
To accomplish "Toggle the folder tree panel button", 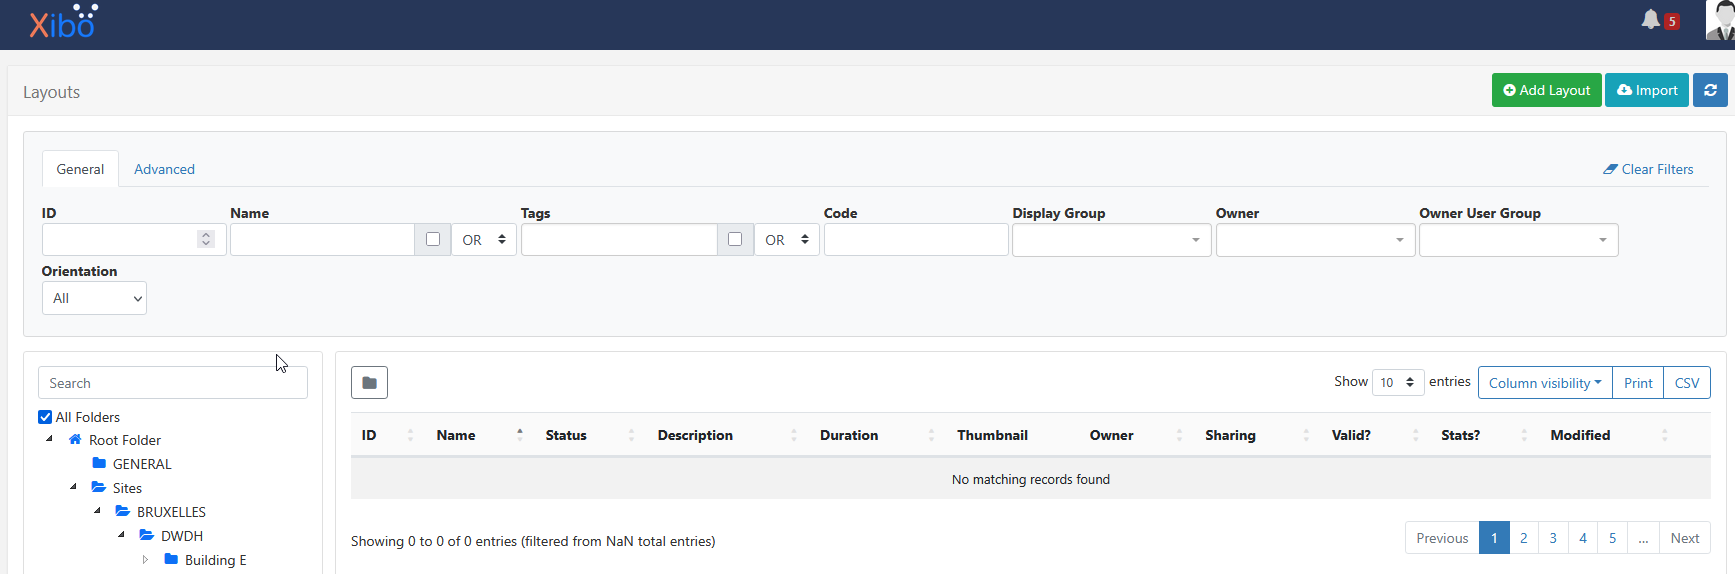I will point(369,383).
